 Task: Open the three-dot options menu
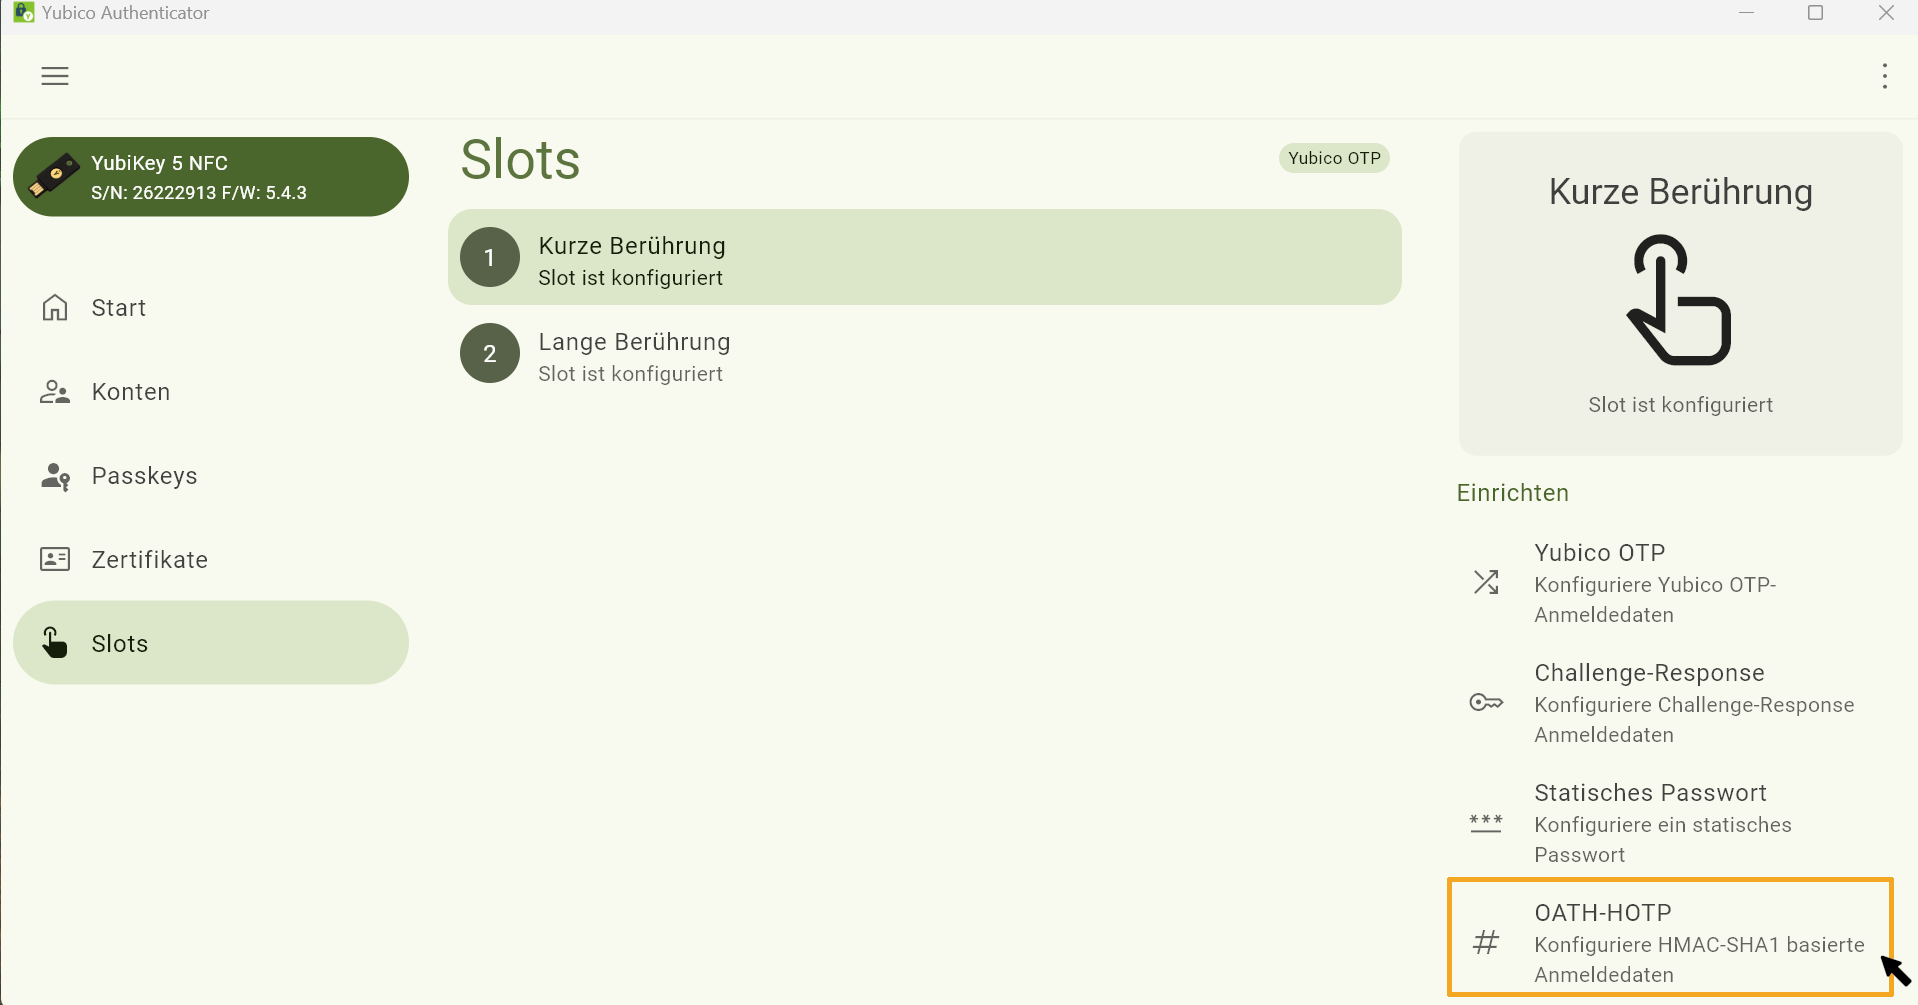[1886, 76]
